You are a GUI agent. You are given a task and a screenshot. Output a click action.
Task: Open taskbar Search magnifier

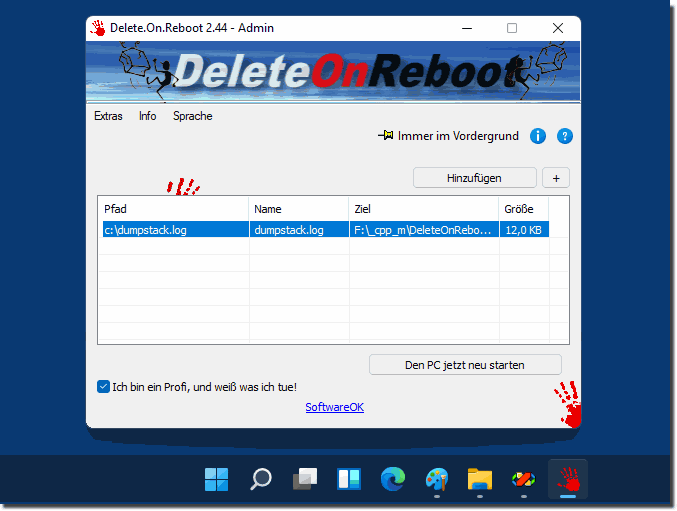[261, 479]
